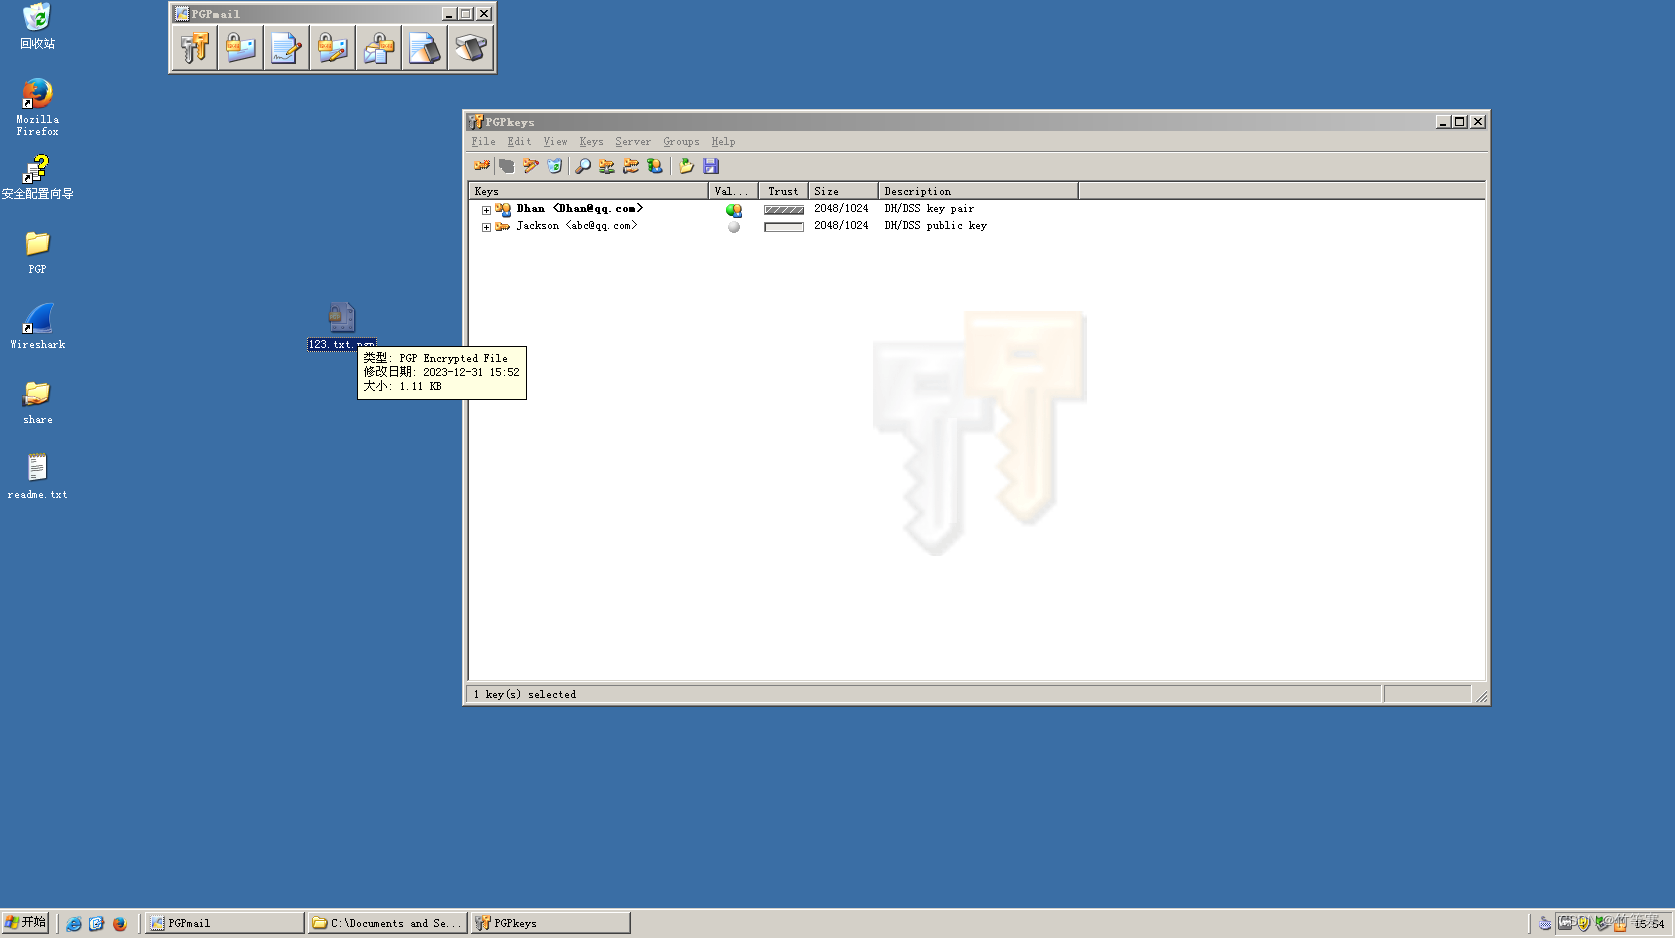The width and height of the screenshot is (1675, 938).
Task: Click the taskbar clock showing 15:54
Action: [1649, 923]
